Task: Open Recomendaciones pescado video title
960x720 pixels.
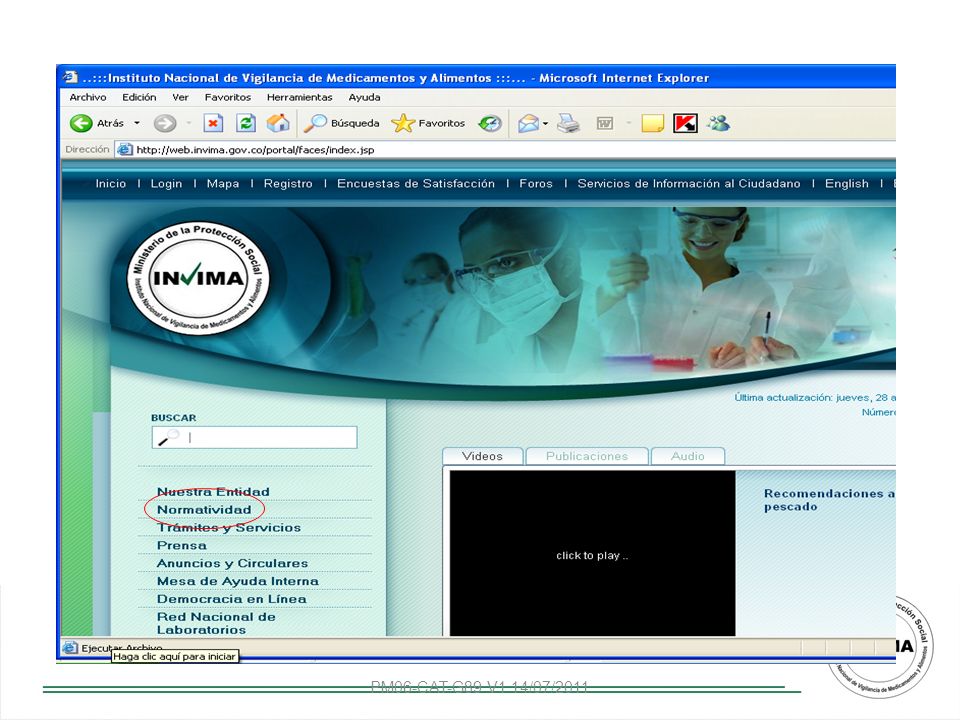Action: [829, 500]
